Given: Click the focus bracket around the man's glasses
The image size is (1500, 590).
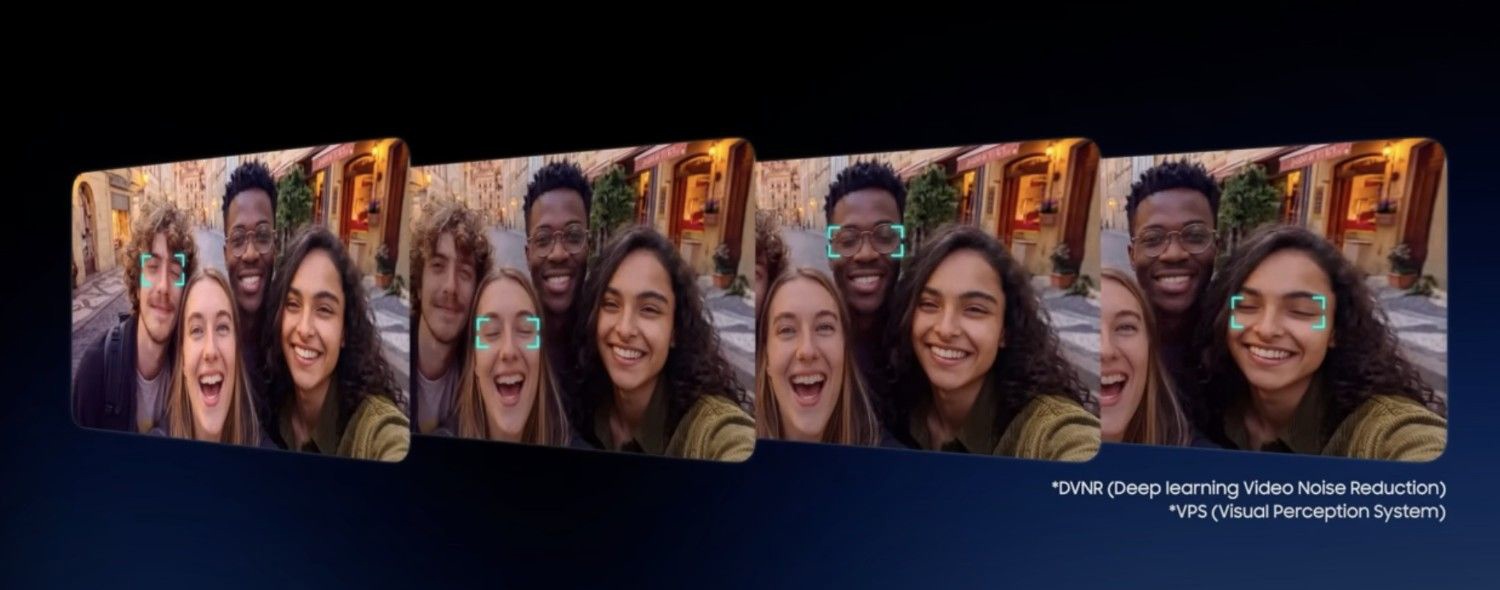Looking at the screenshot, I should click(865, 241).
